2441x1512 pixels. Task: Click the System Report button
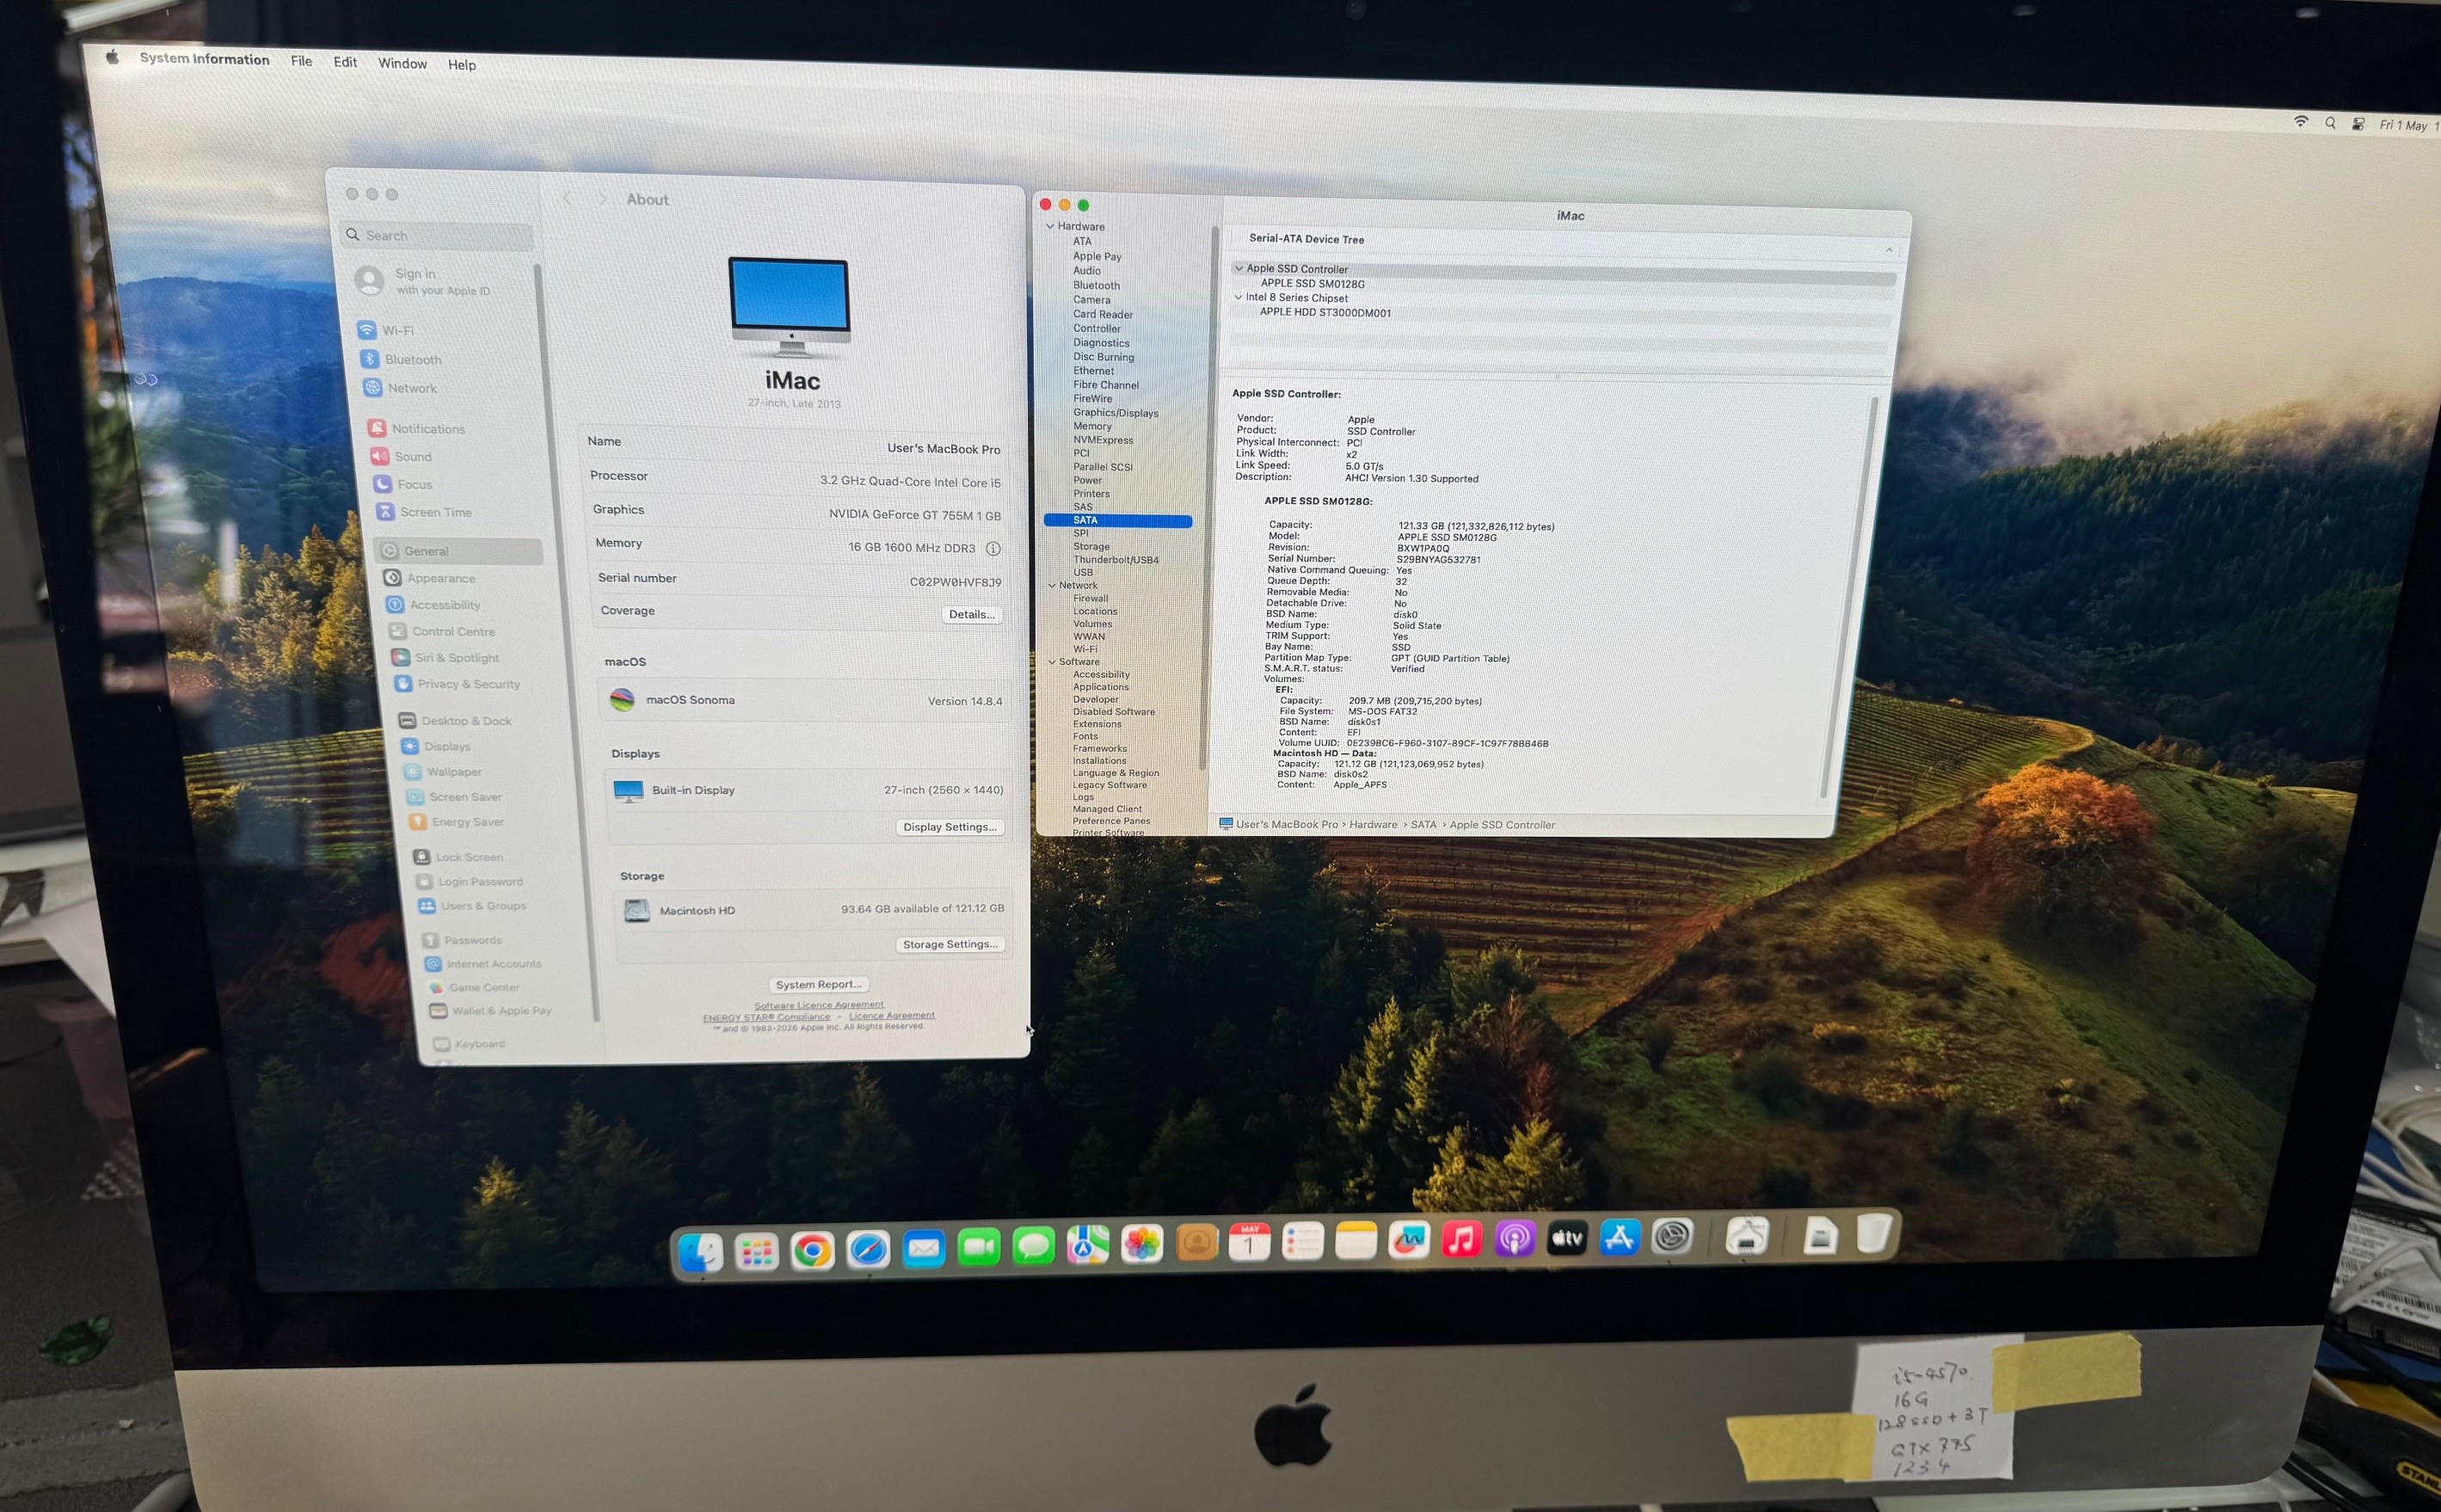click(818, 985)
